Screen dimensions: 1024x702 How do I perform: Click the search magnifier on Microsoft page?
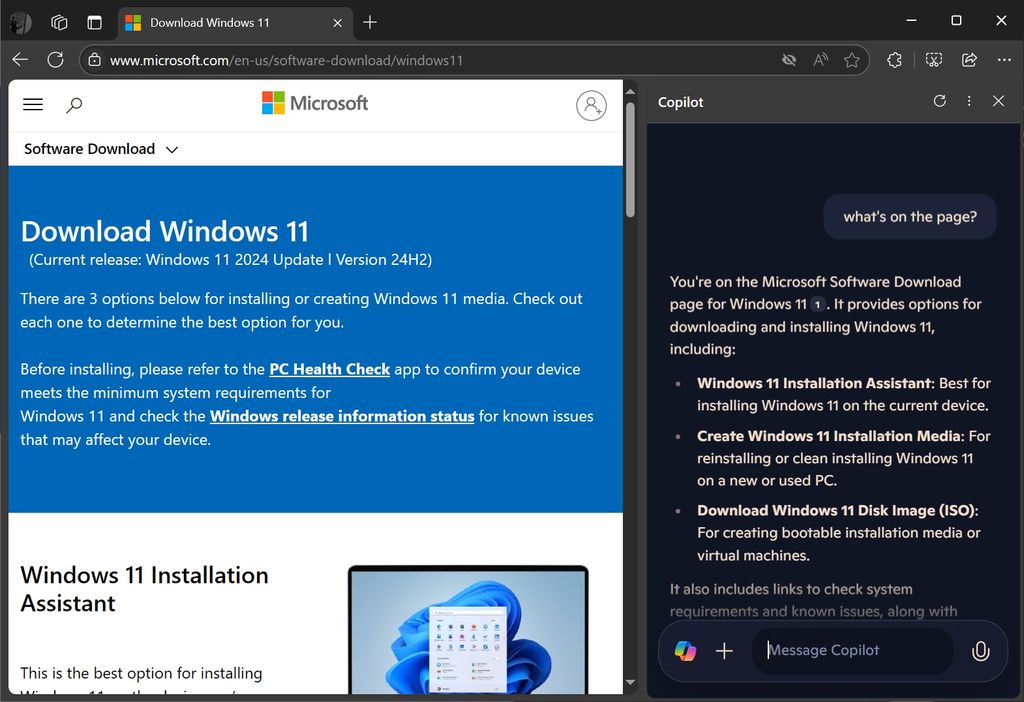74,105
